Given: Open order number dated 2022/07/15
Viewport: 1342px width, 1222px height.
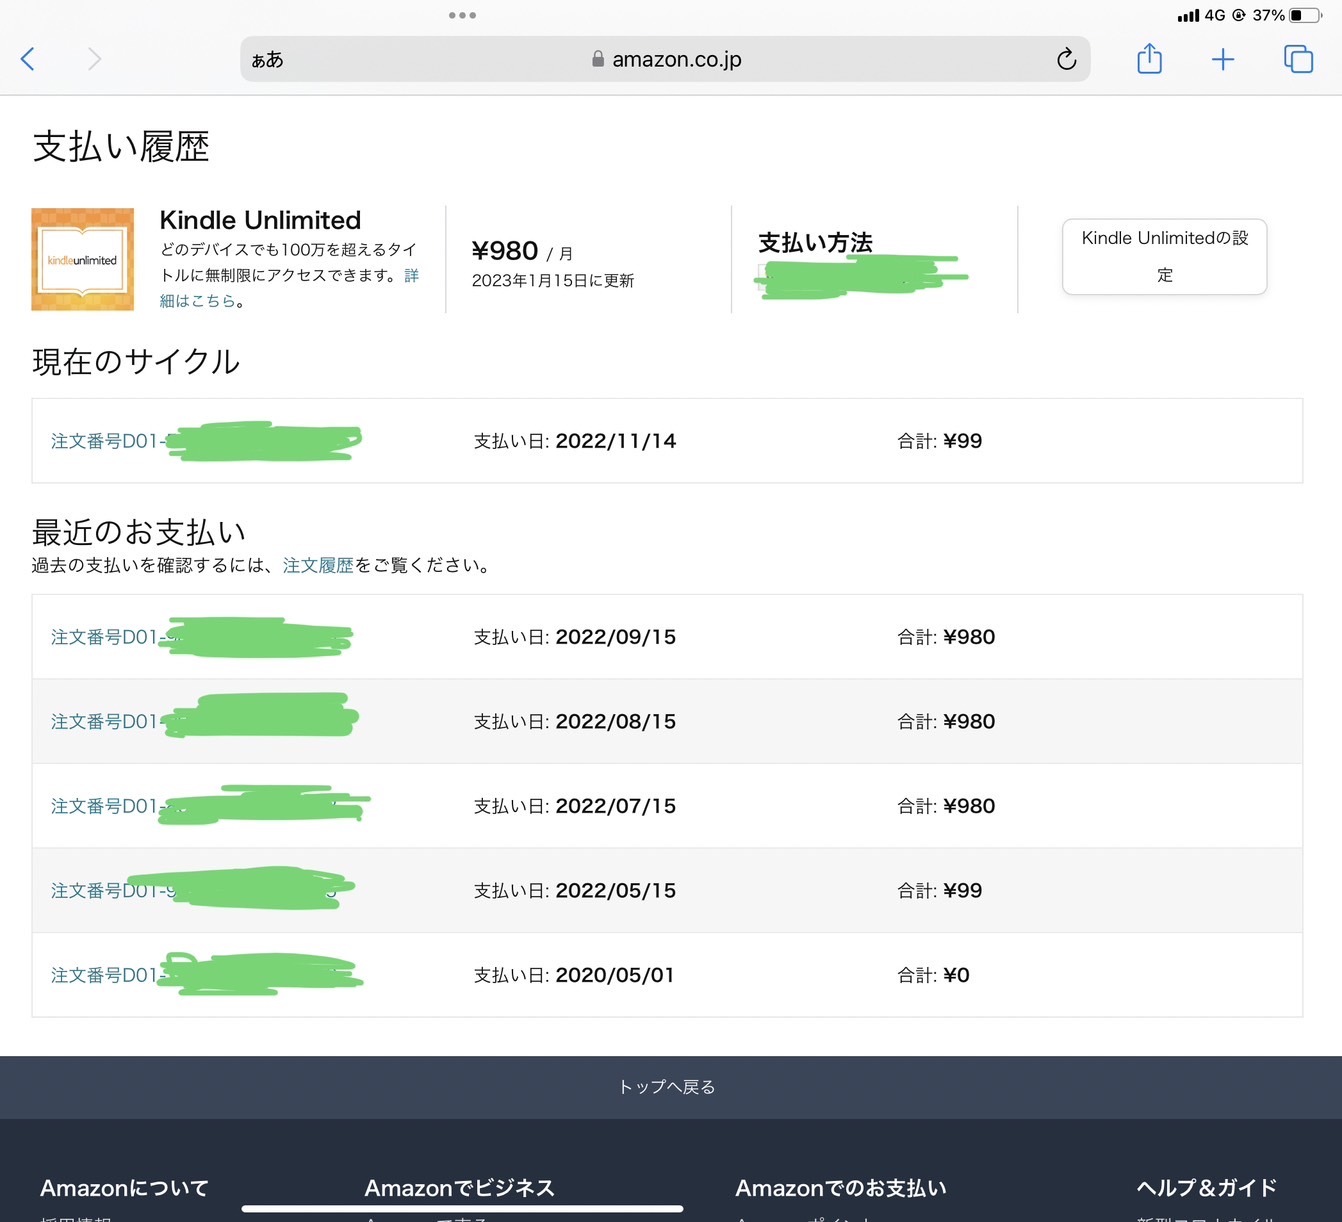Looking at the screenshot, I should click(105, 806).
